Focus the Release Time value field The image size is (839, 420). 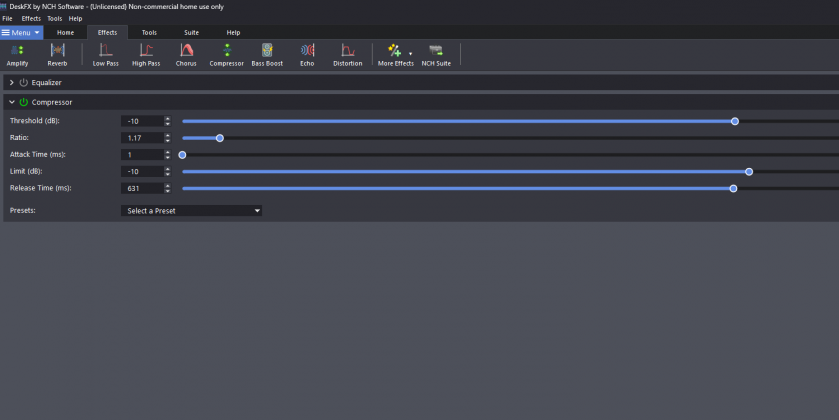point(142,188)
